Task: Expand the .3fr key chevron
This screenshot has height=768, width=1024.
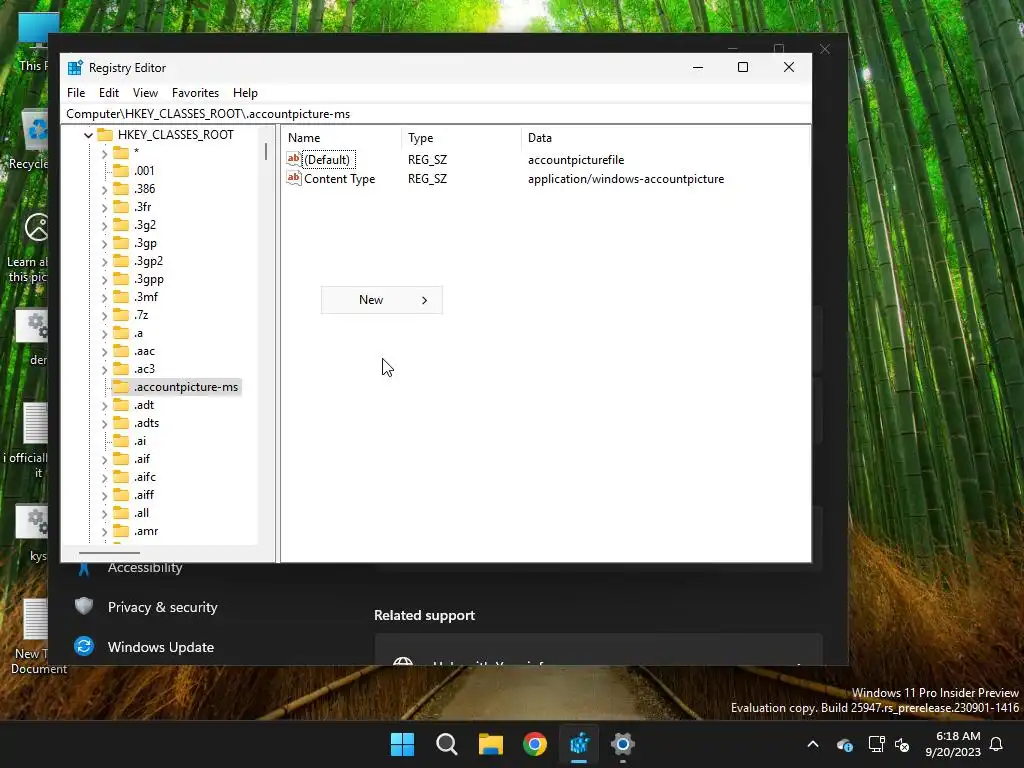Action: [x=104, y=208]
